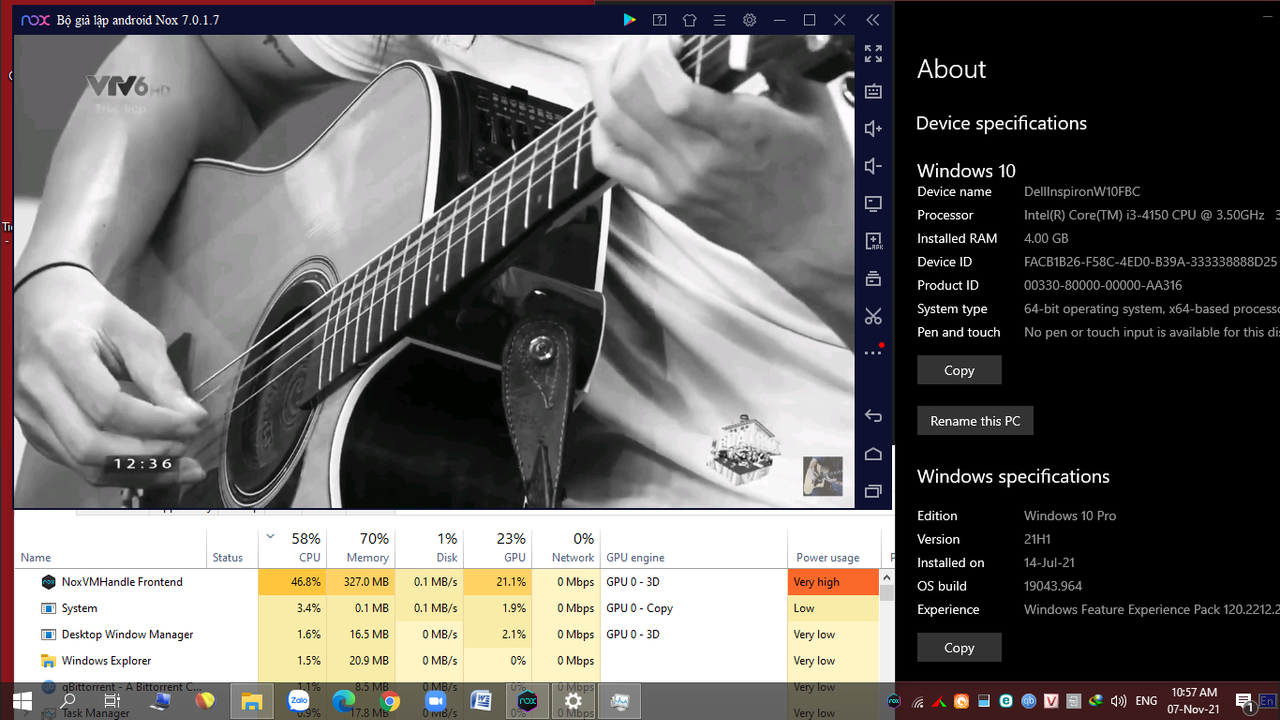Open system tray volume speaker icon
1280x720 pixels.
point(1118,701)
